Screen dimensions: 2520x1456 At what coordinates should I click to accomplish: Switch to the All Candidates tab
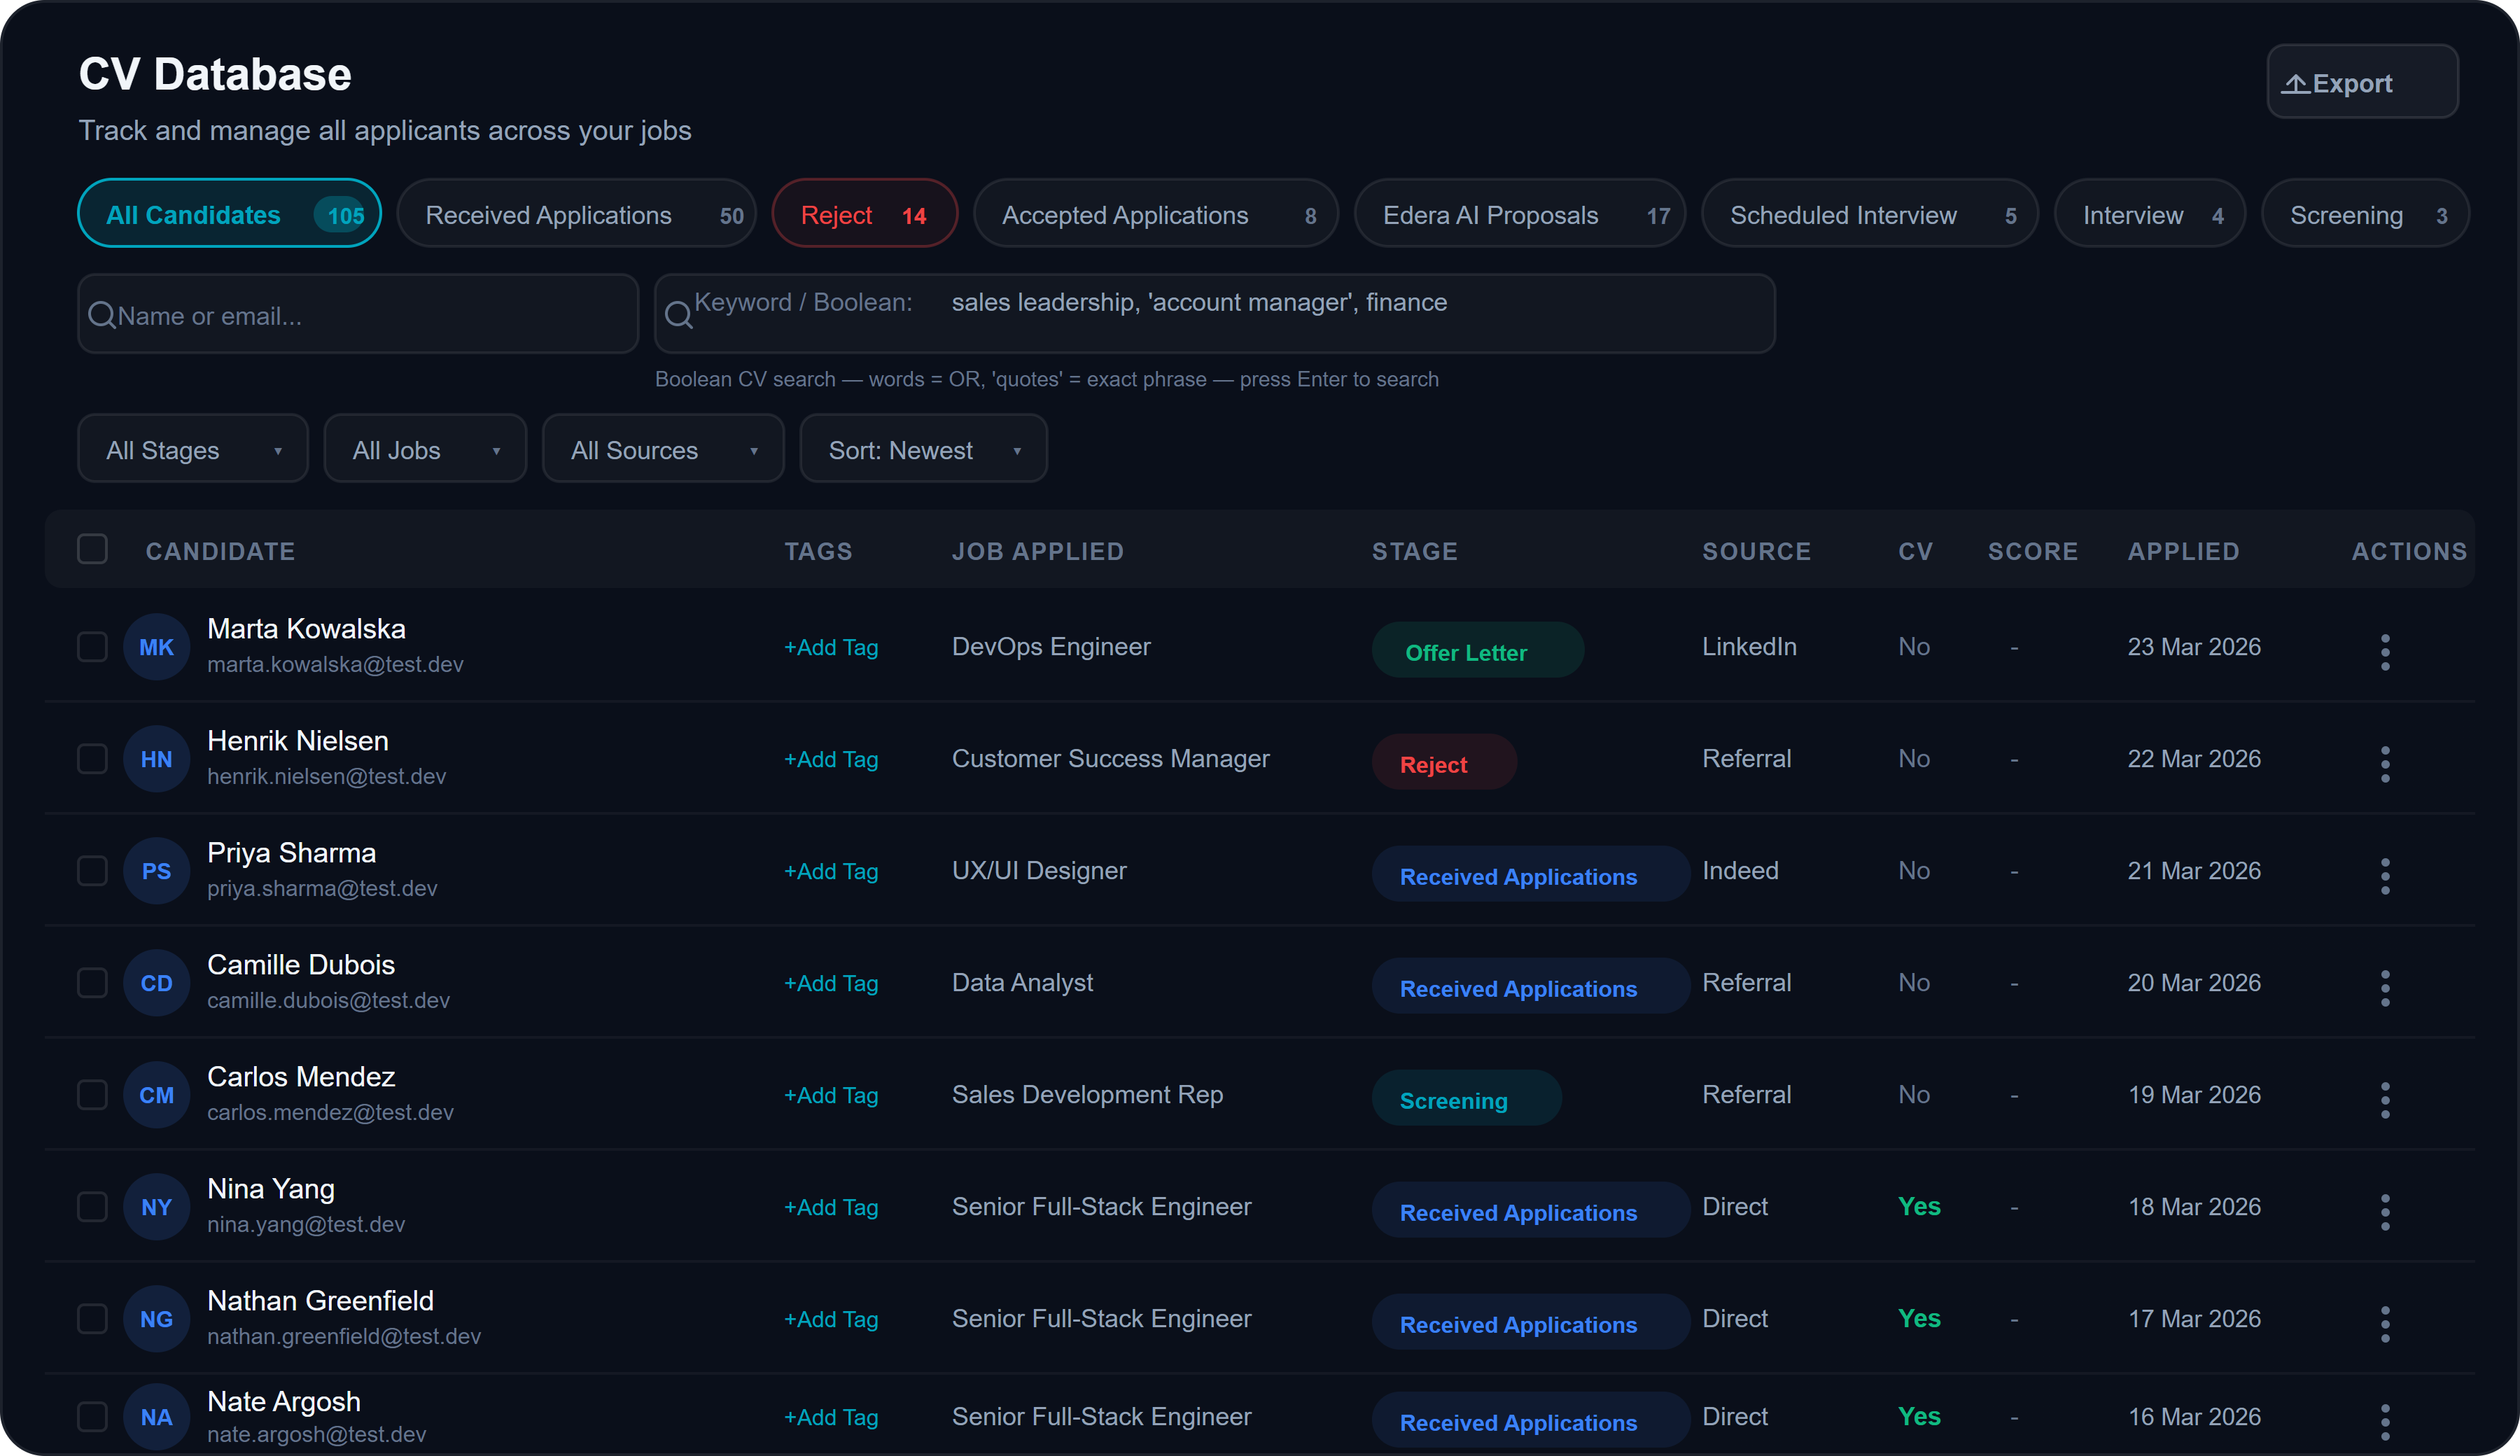pos(229,214)
